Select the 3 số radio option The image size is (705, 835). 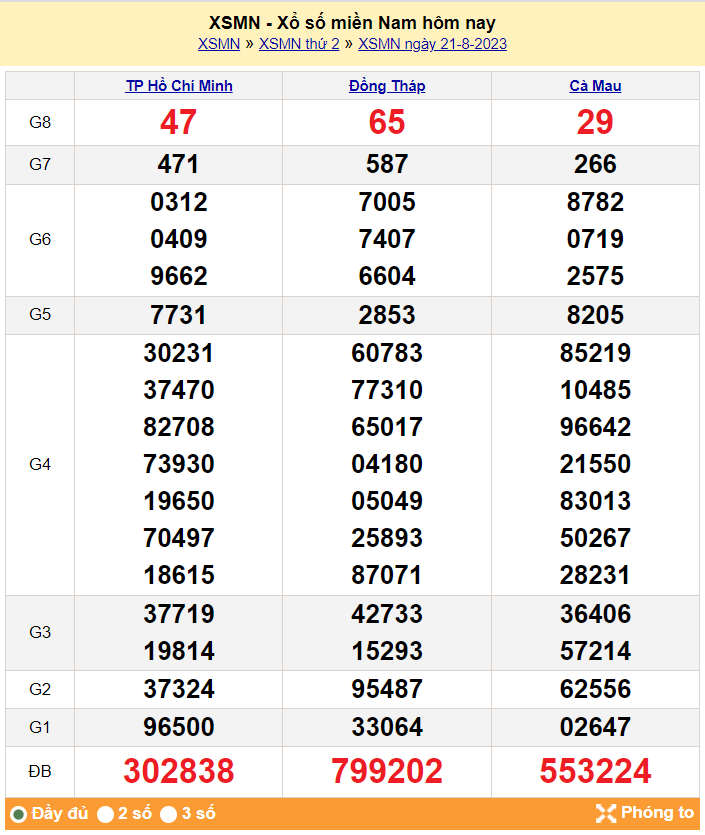(169, 814)
